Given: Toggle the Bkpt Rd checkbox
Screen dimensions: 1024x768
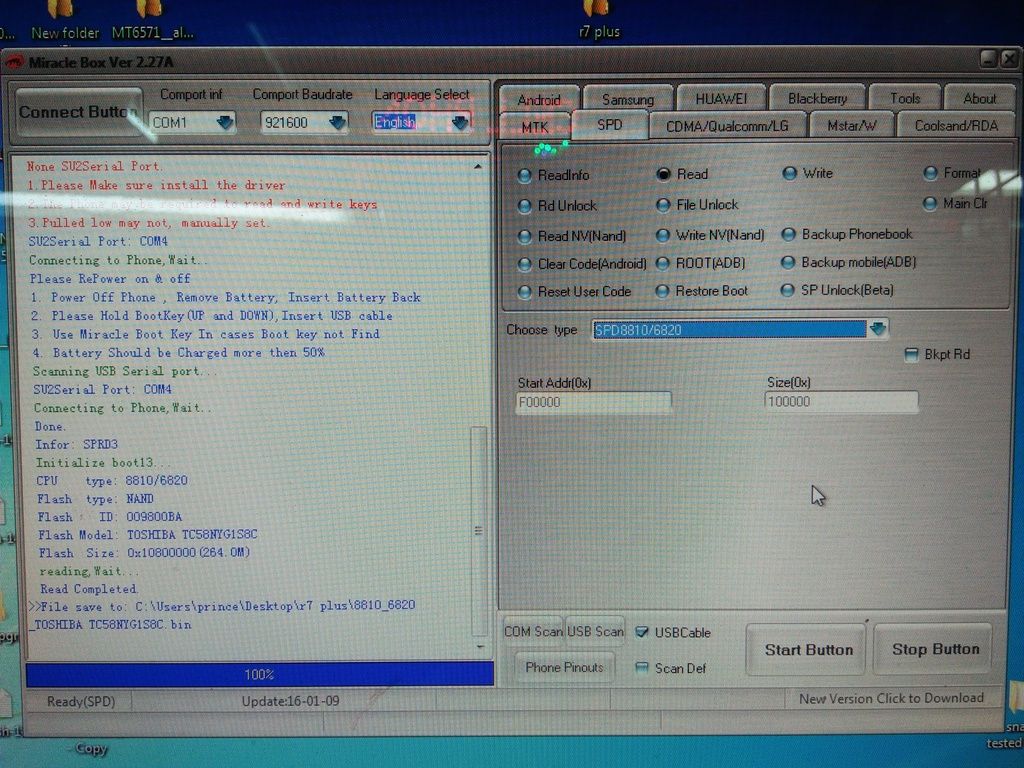Looking at the screenshot, I should (x=911, y=355).
